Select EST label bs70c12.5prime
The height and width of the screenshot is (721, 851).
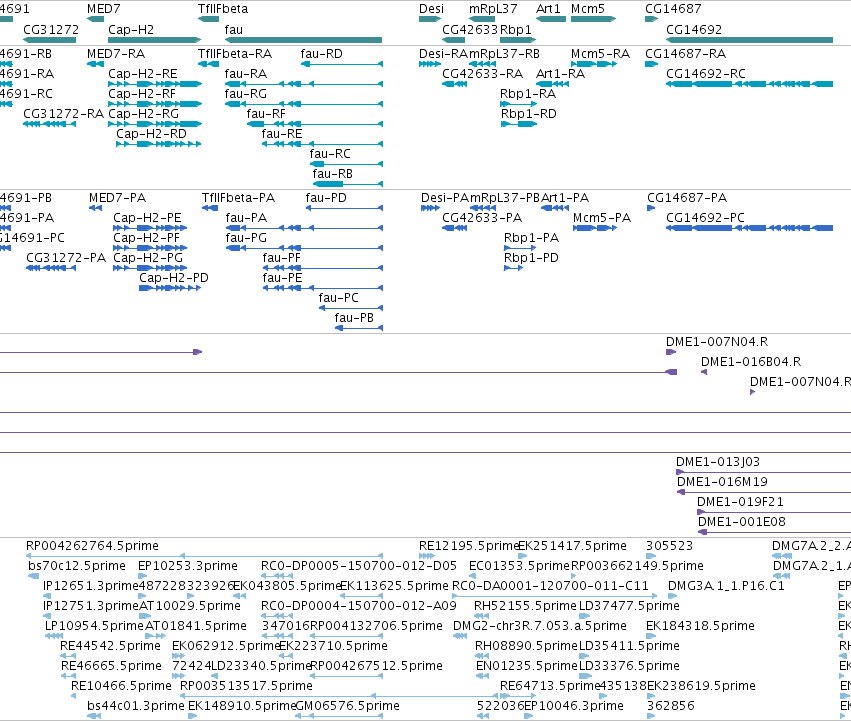(77, 566)
